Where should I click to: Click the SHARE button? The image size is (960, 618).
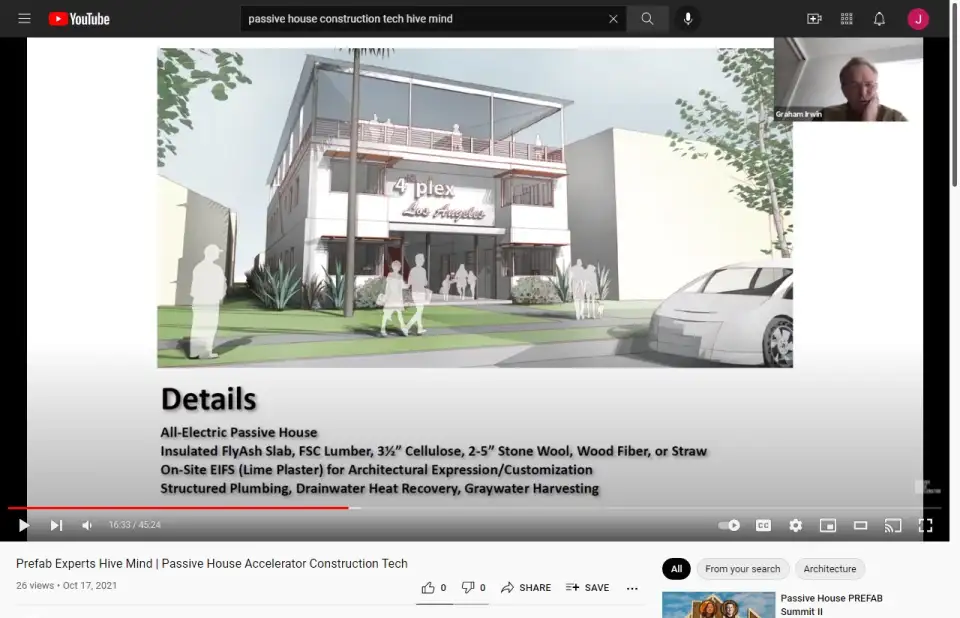526,588
